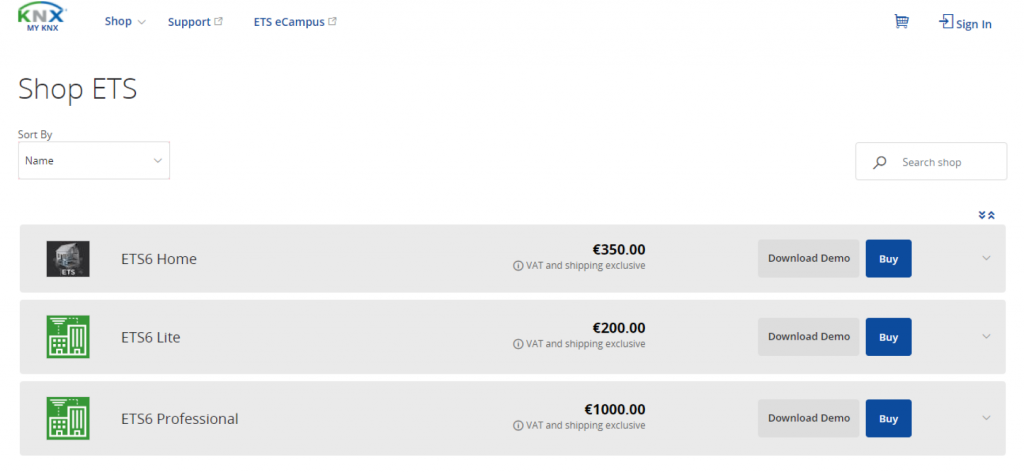This screenshot has width=1024, height=472.
Task: Expand the ETS6 Lite row chevron
Action: 986,337
